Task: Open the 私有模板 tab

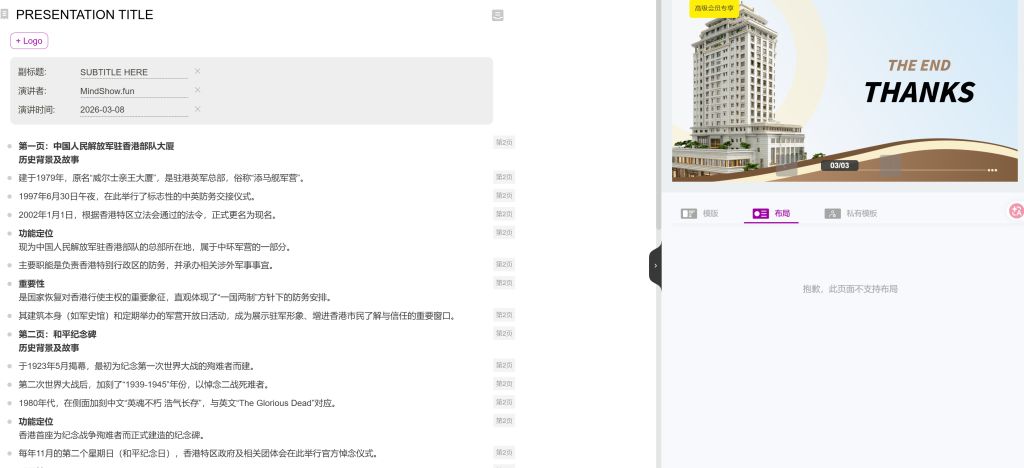Action: tap(850, 213)
